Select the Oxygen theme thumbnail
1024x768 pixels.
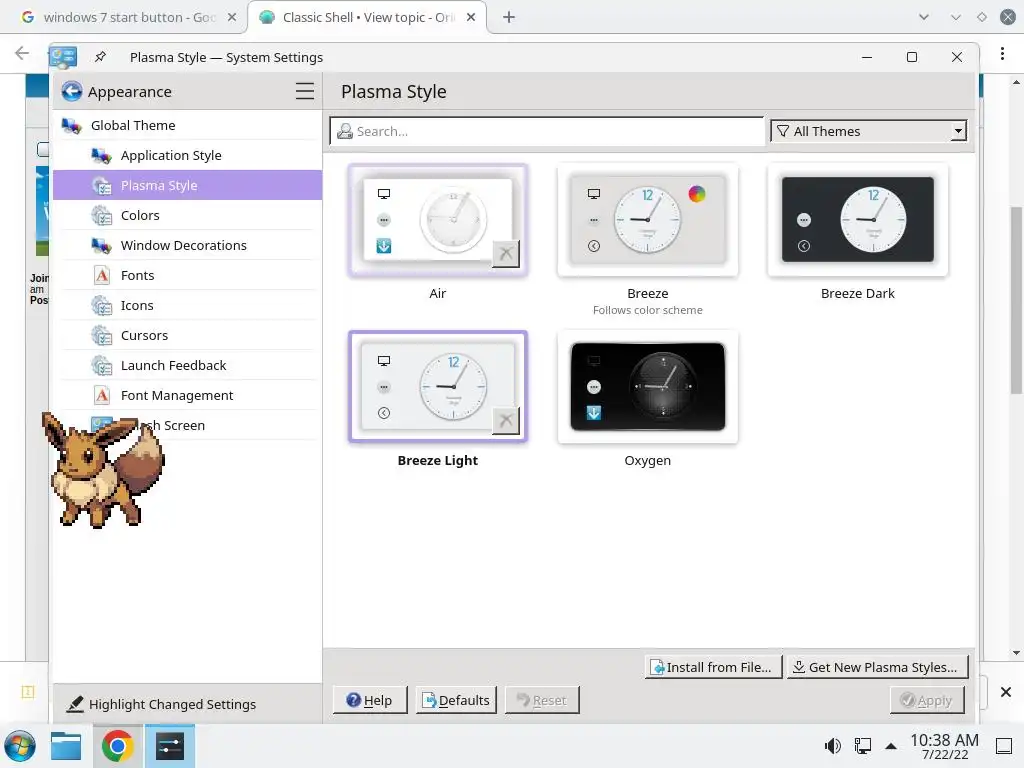(648, 388)
